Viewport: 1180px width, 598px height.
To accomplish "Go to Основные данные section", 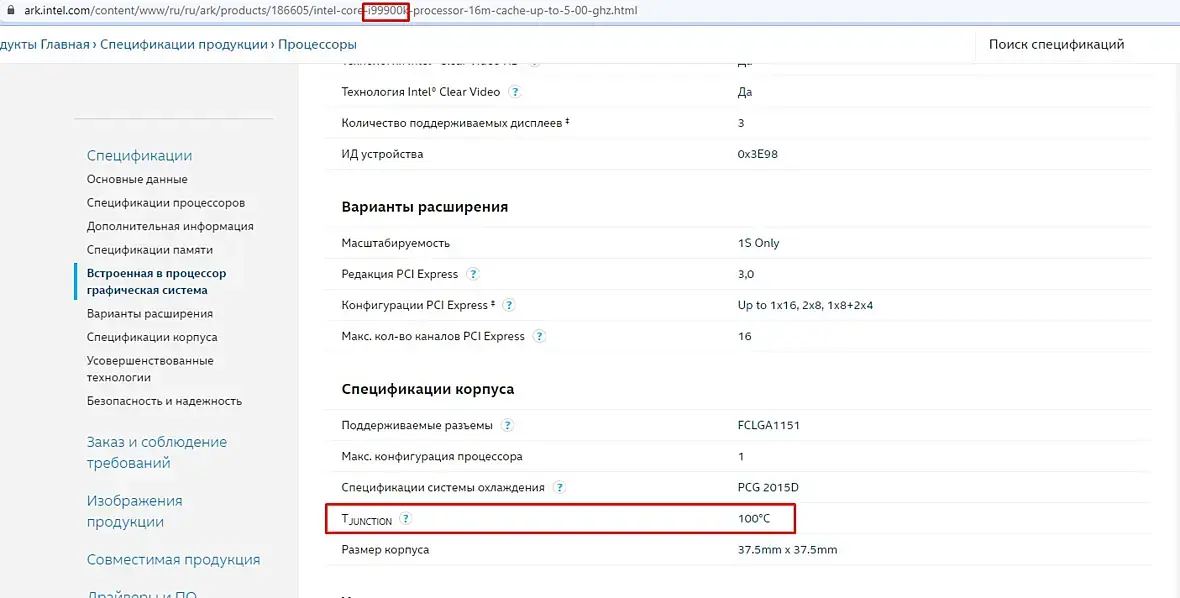I will 137,179.
